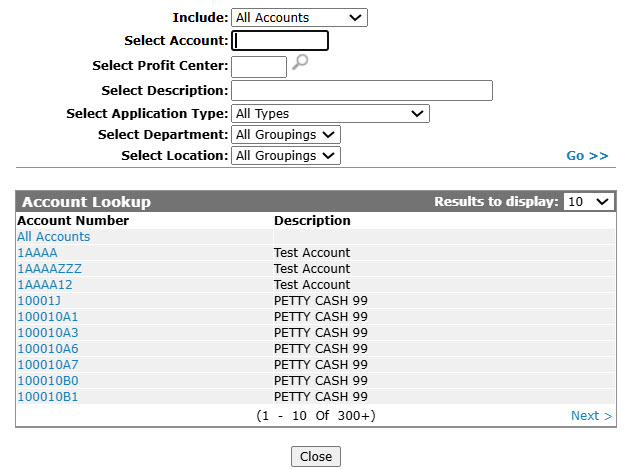Click into the Select Profit Center field

pos(259,67)
